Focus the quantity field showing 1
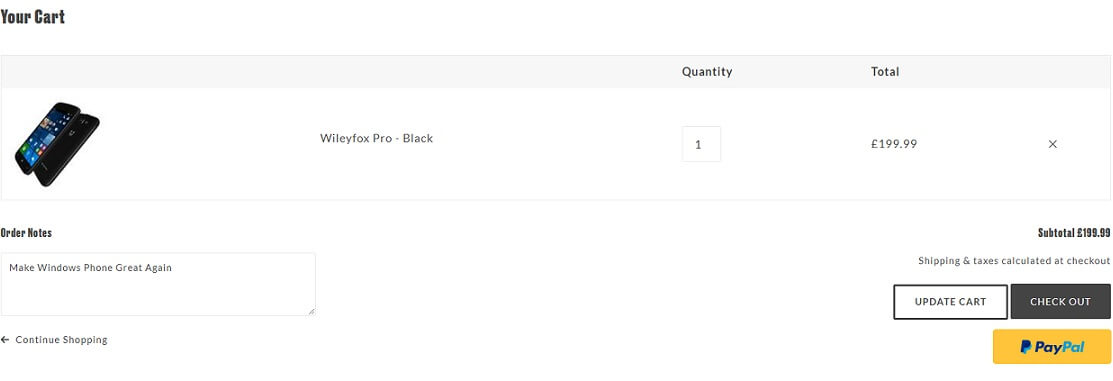Screen dimensions: 1113x381 701,144
